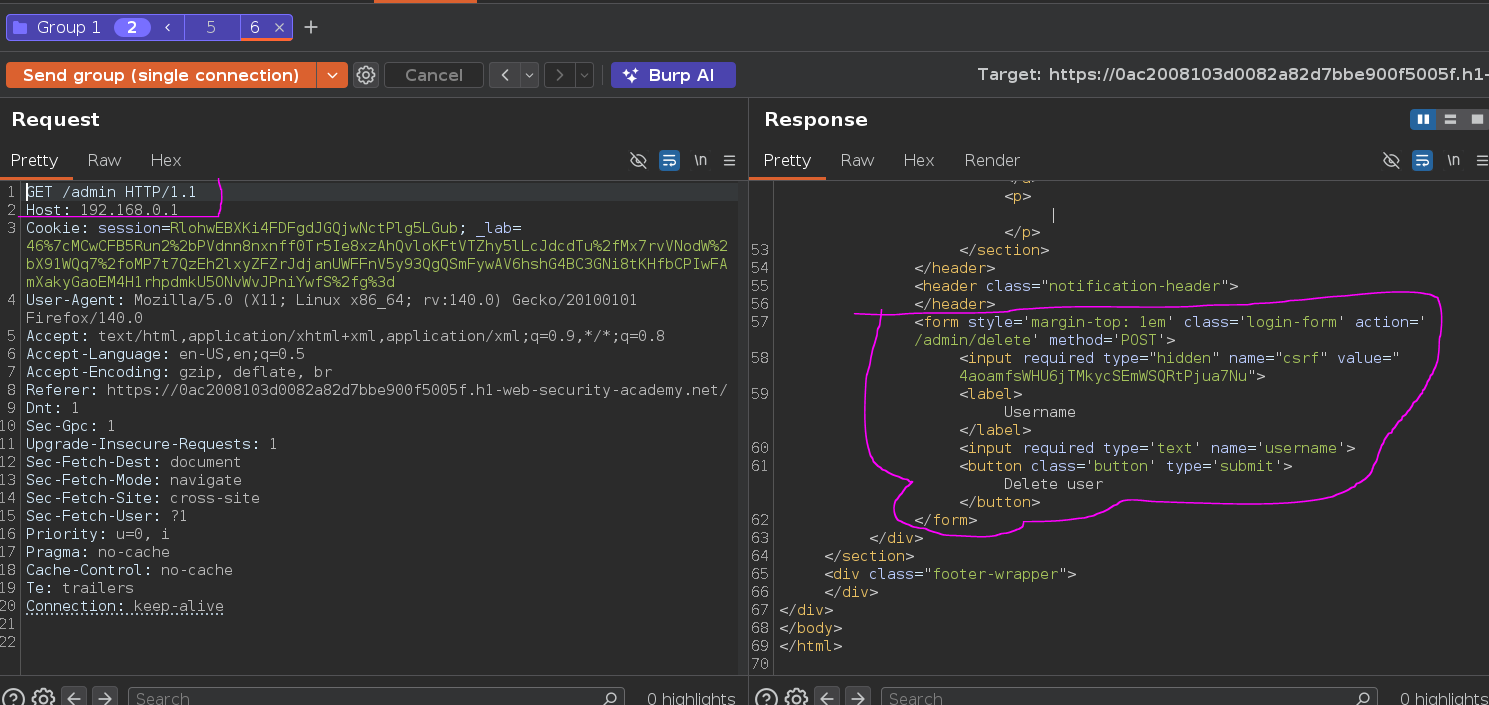The width and height of the screenshot is (1489, 705).
Task: Click the Cancel button
Action: coord(434,75)
